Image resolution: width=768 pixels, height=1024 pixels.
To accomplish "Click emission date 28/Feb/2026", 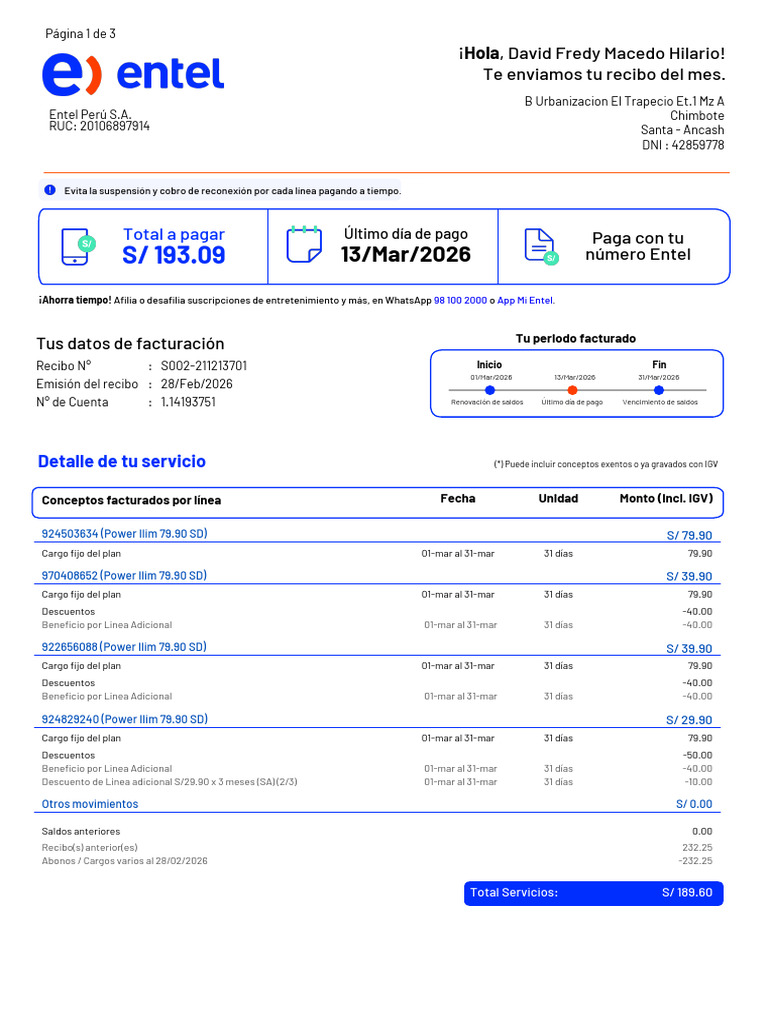I will 197,384.
